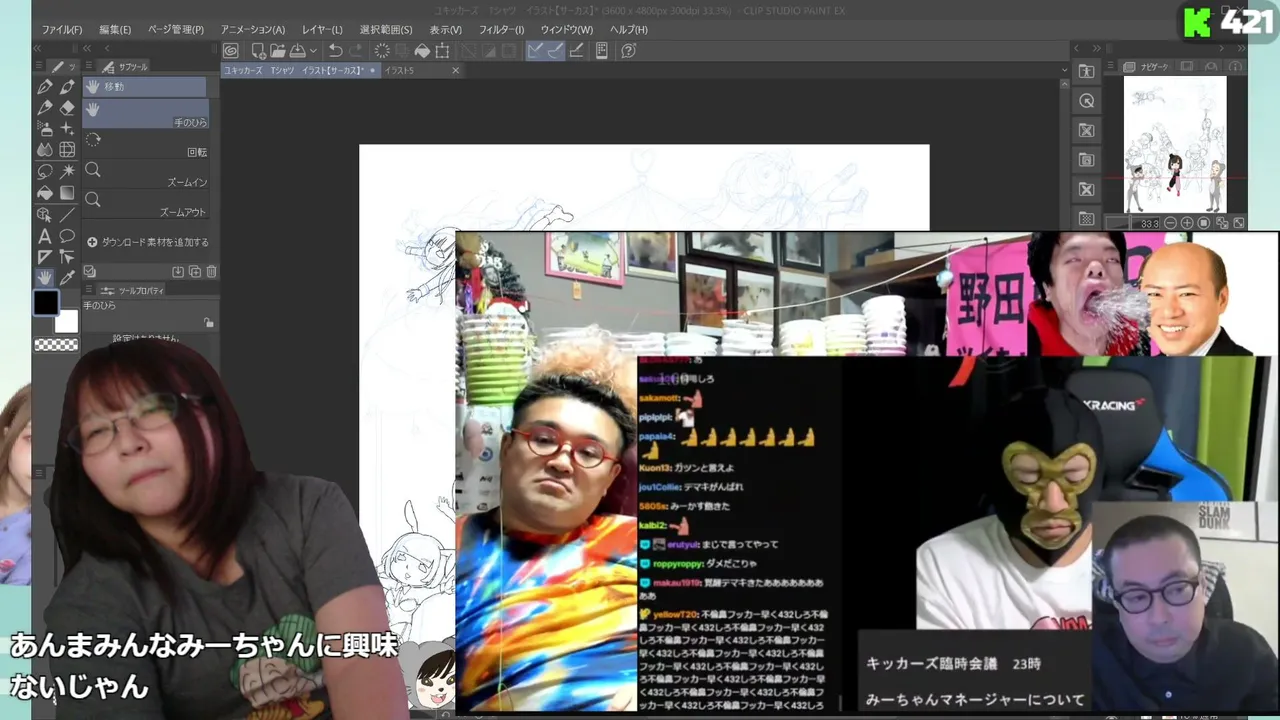Select the Operation object tool
Image resolution: width=1280 pixels, height=720 pixels.
pos(45,215)
